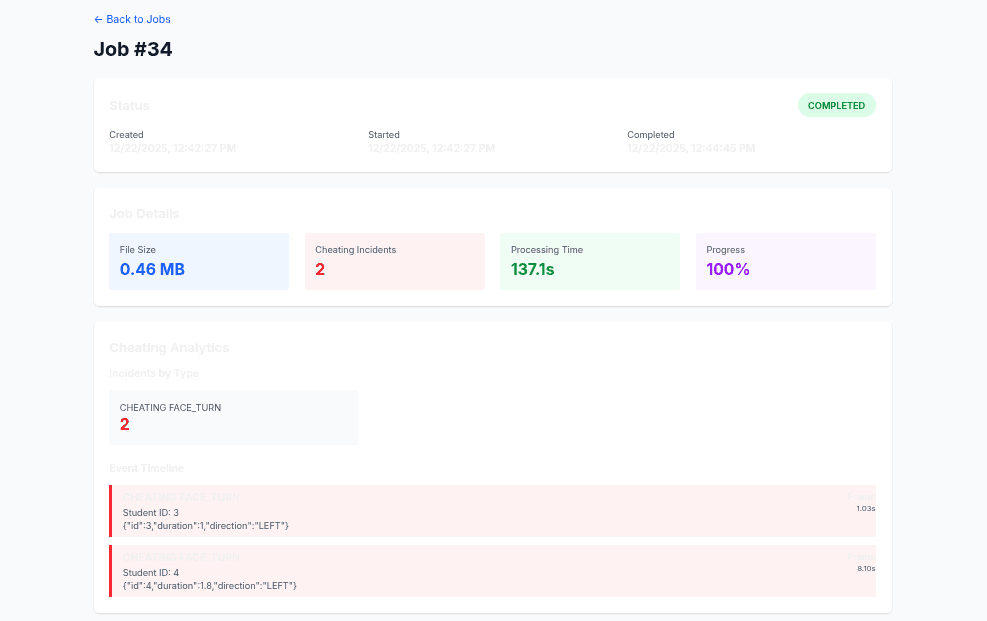
Task: Select Student ID: 4 in event timeline
Action: click(151, 573)
